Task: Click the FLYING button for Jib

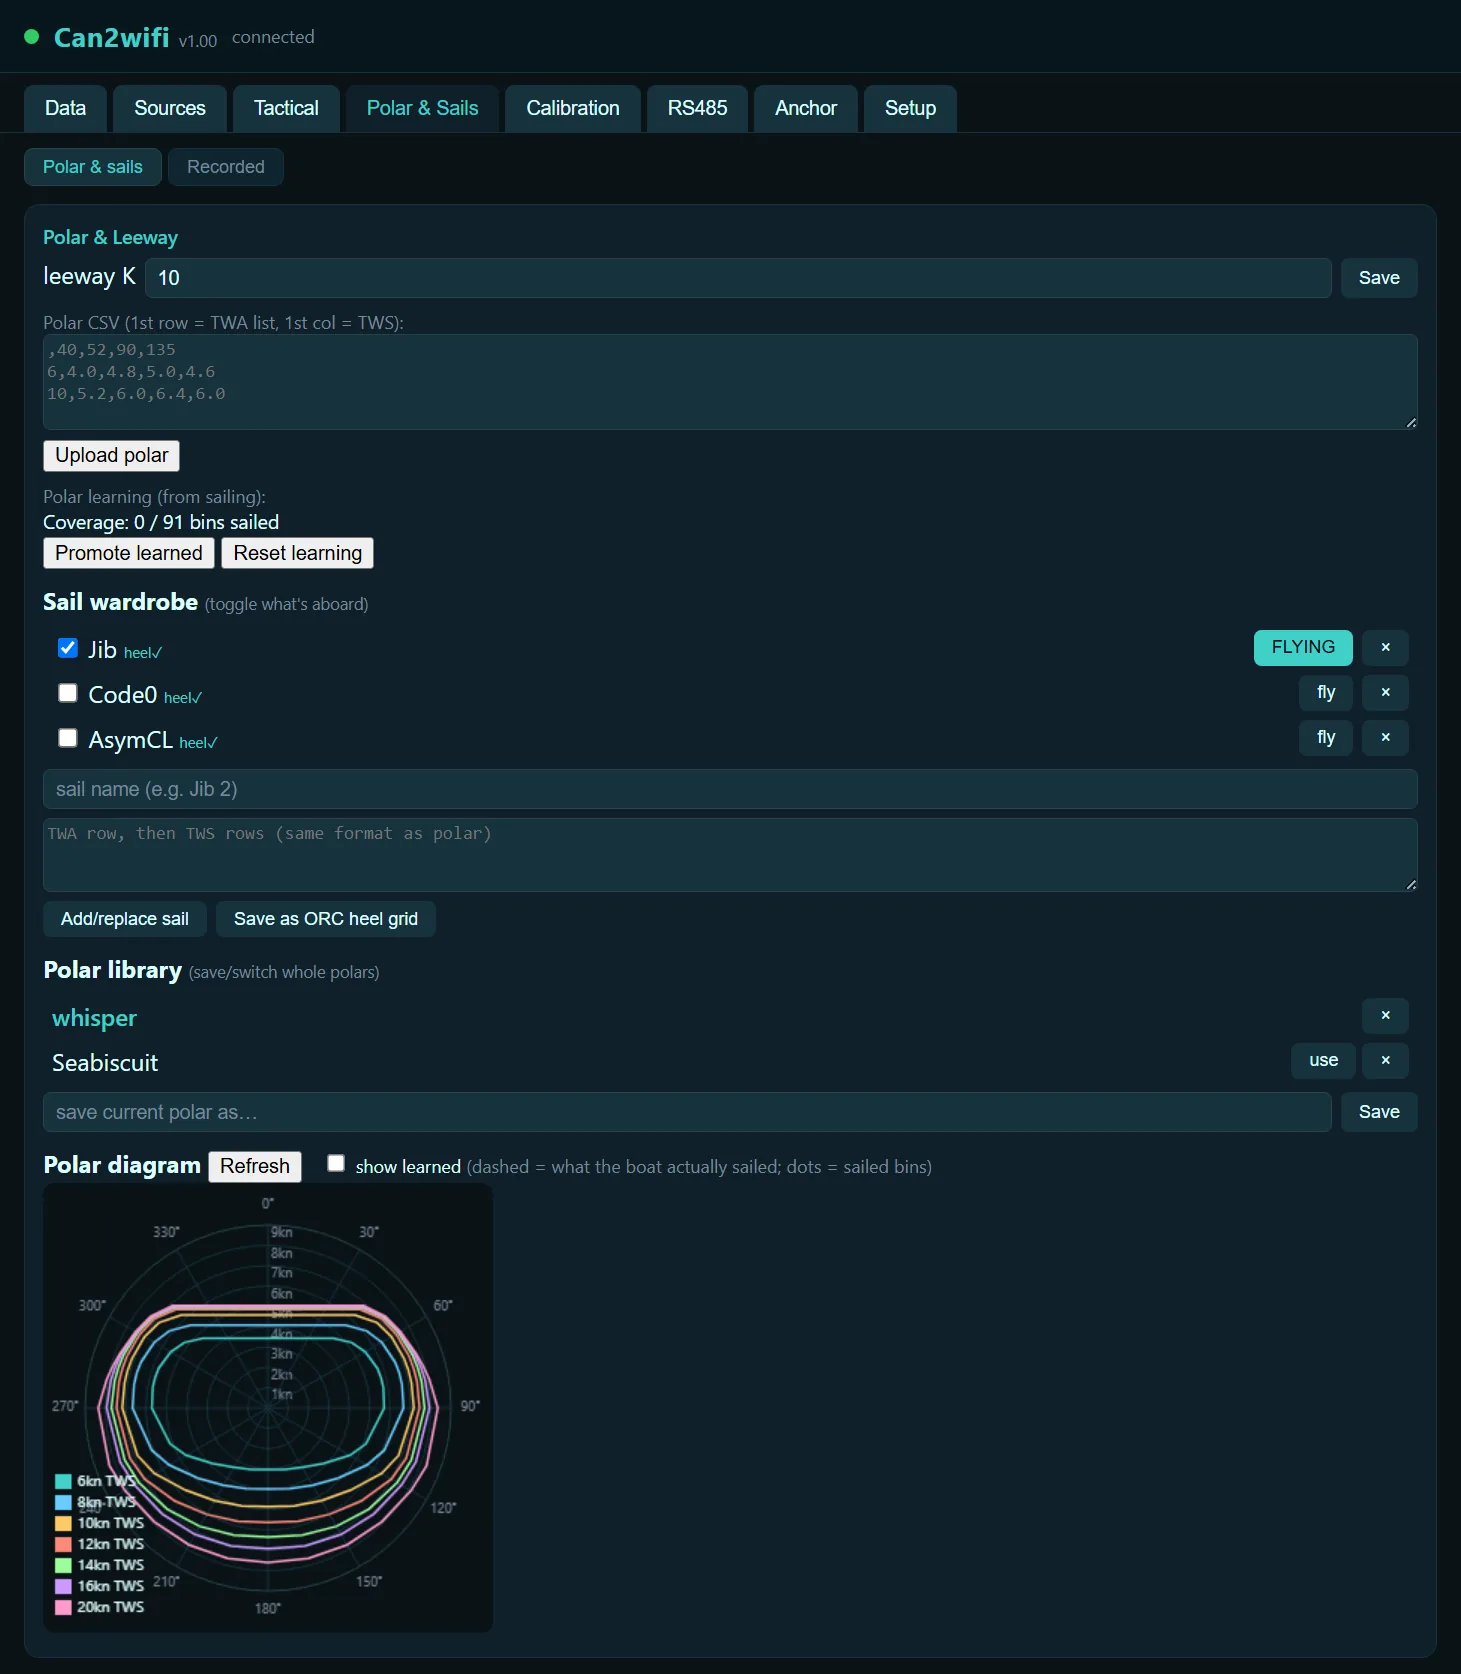Action: pyautogui.click(x=1303, y=648)
